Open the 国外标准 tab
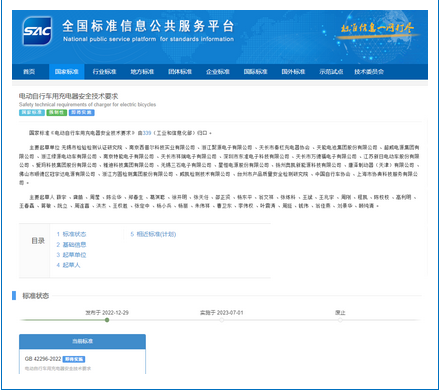Screen dimensions: 440x391 (x=293, y=72)
